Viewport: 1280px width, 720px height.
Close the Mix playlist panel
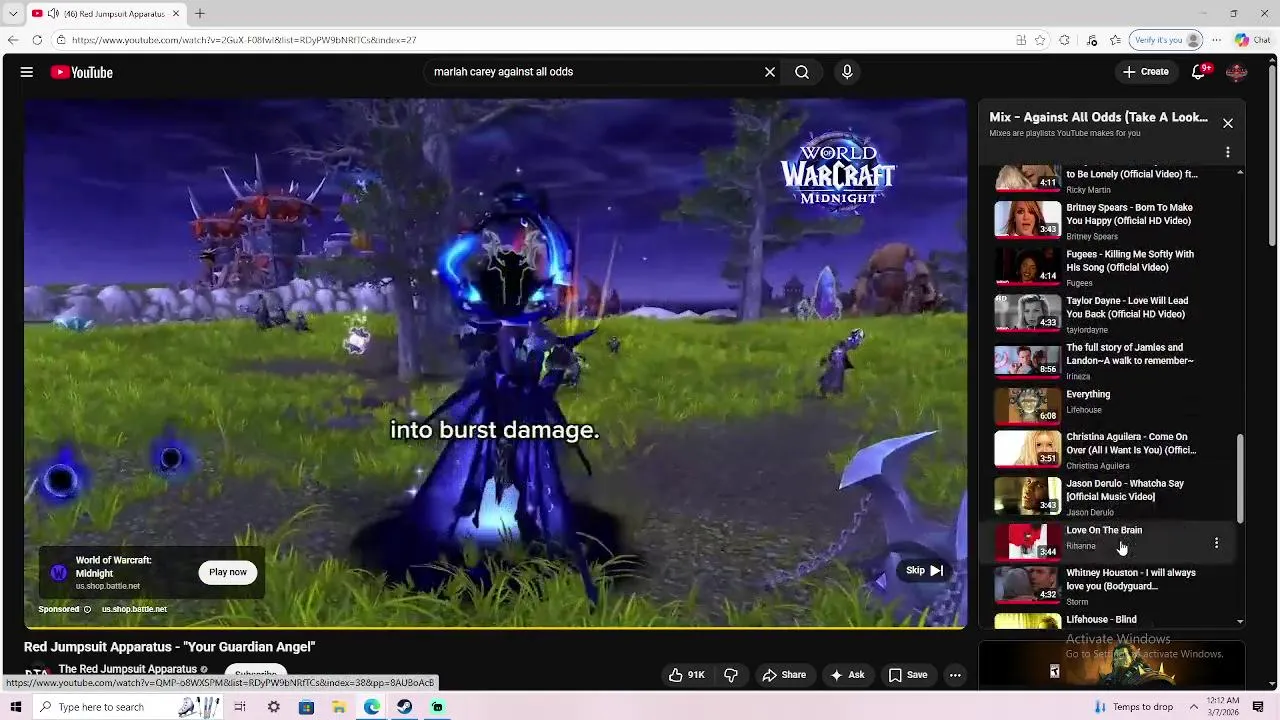[1228, 123]
